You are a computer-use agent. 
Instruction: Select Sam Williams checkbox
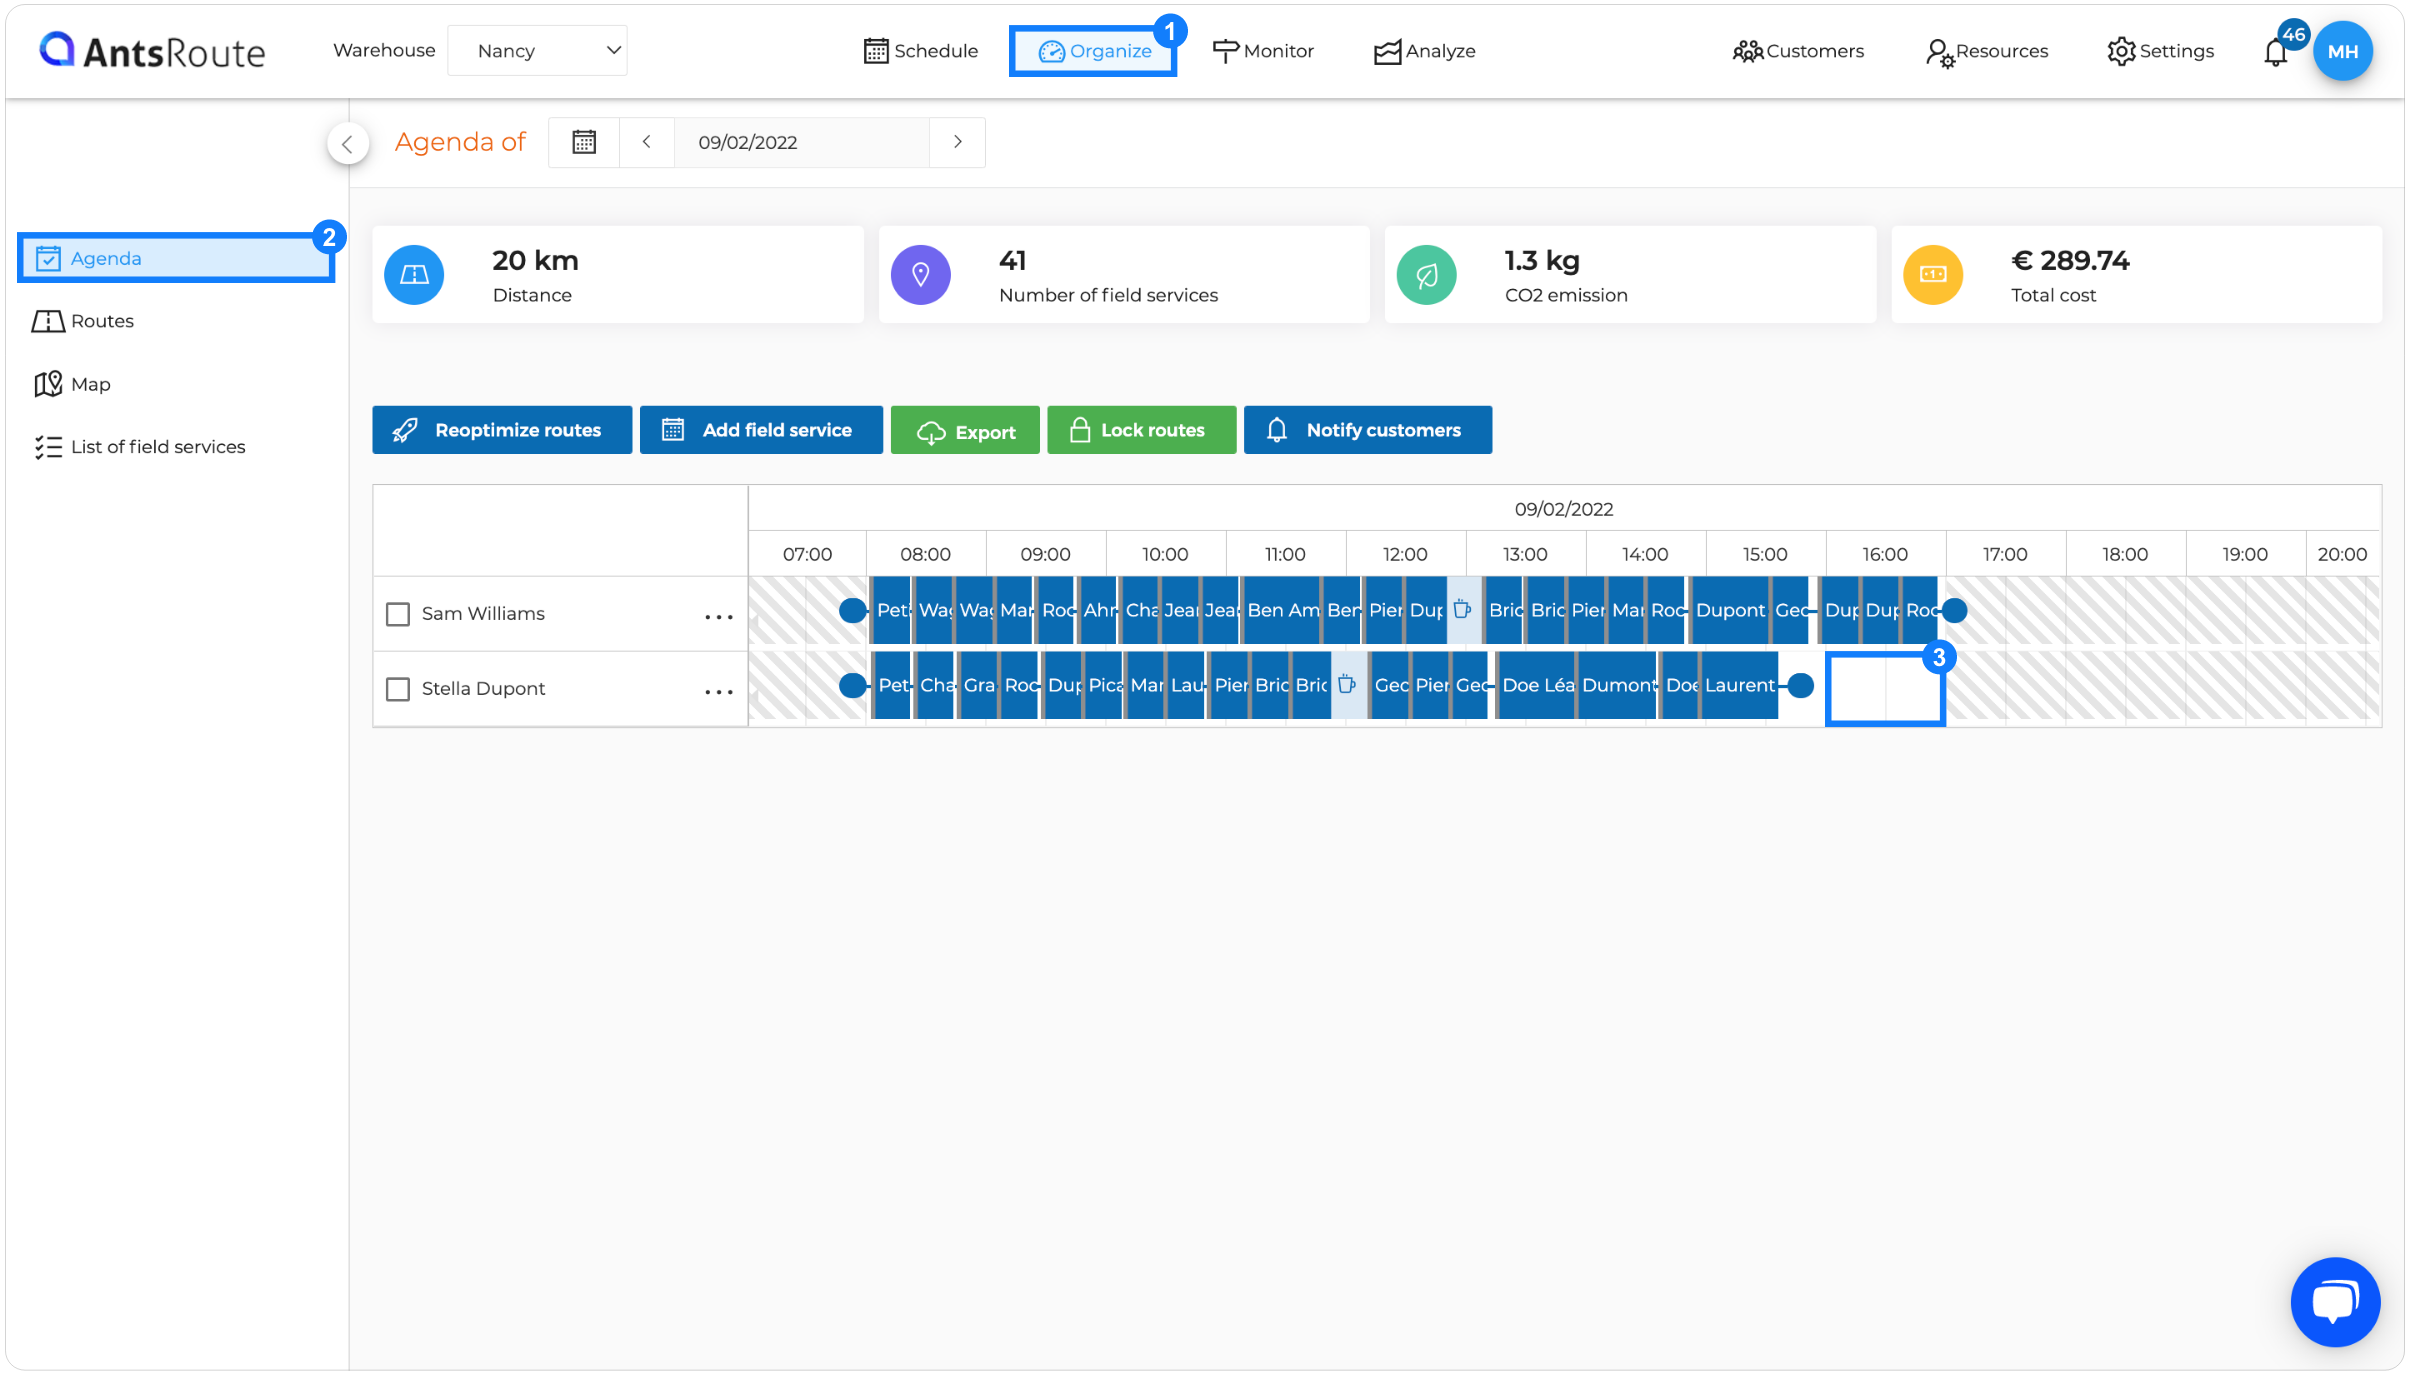pos(398,614)
